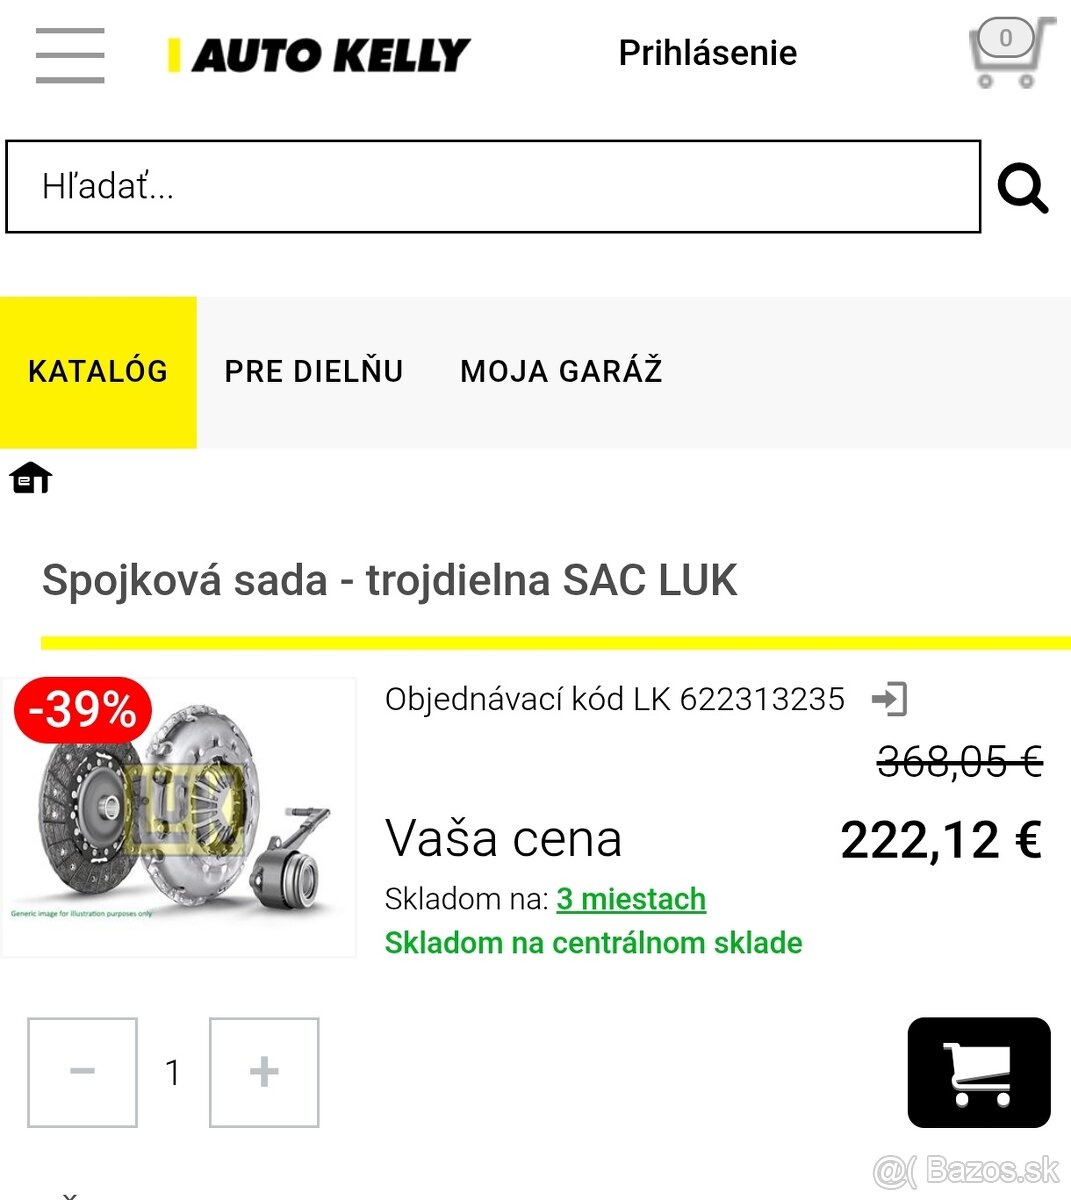Open MOJA GARÁŽ menu item

click(x=561, y=371)
